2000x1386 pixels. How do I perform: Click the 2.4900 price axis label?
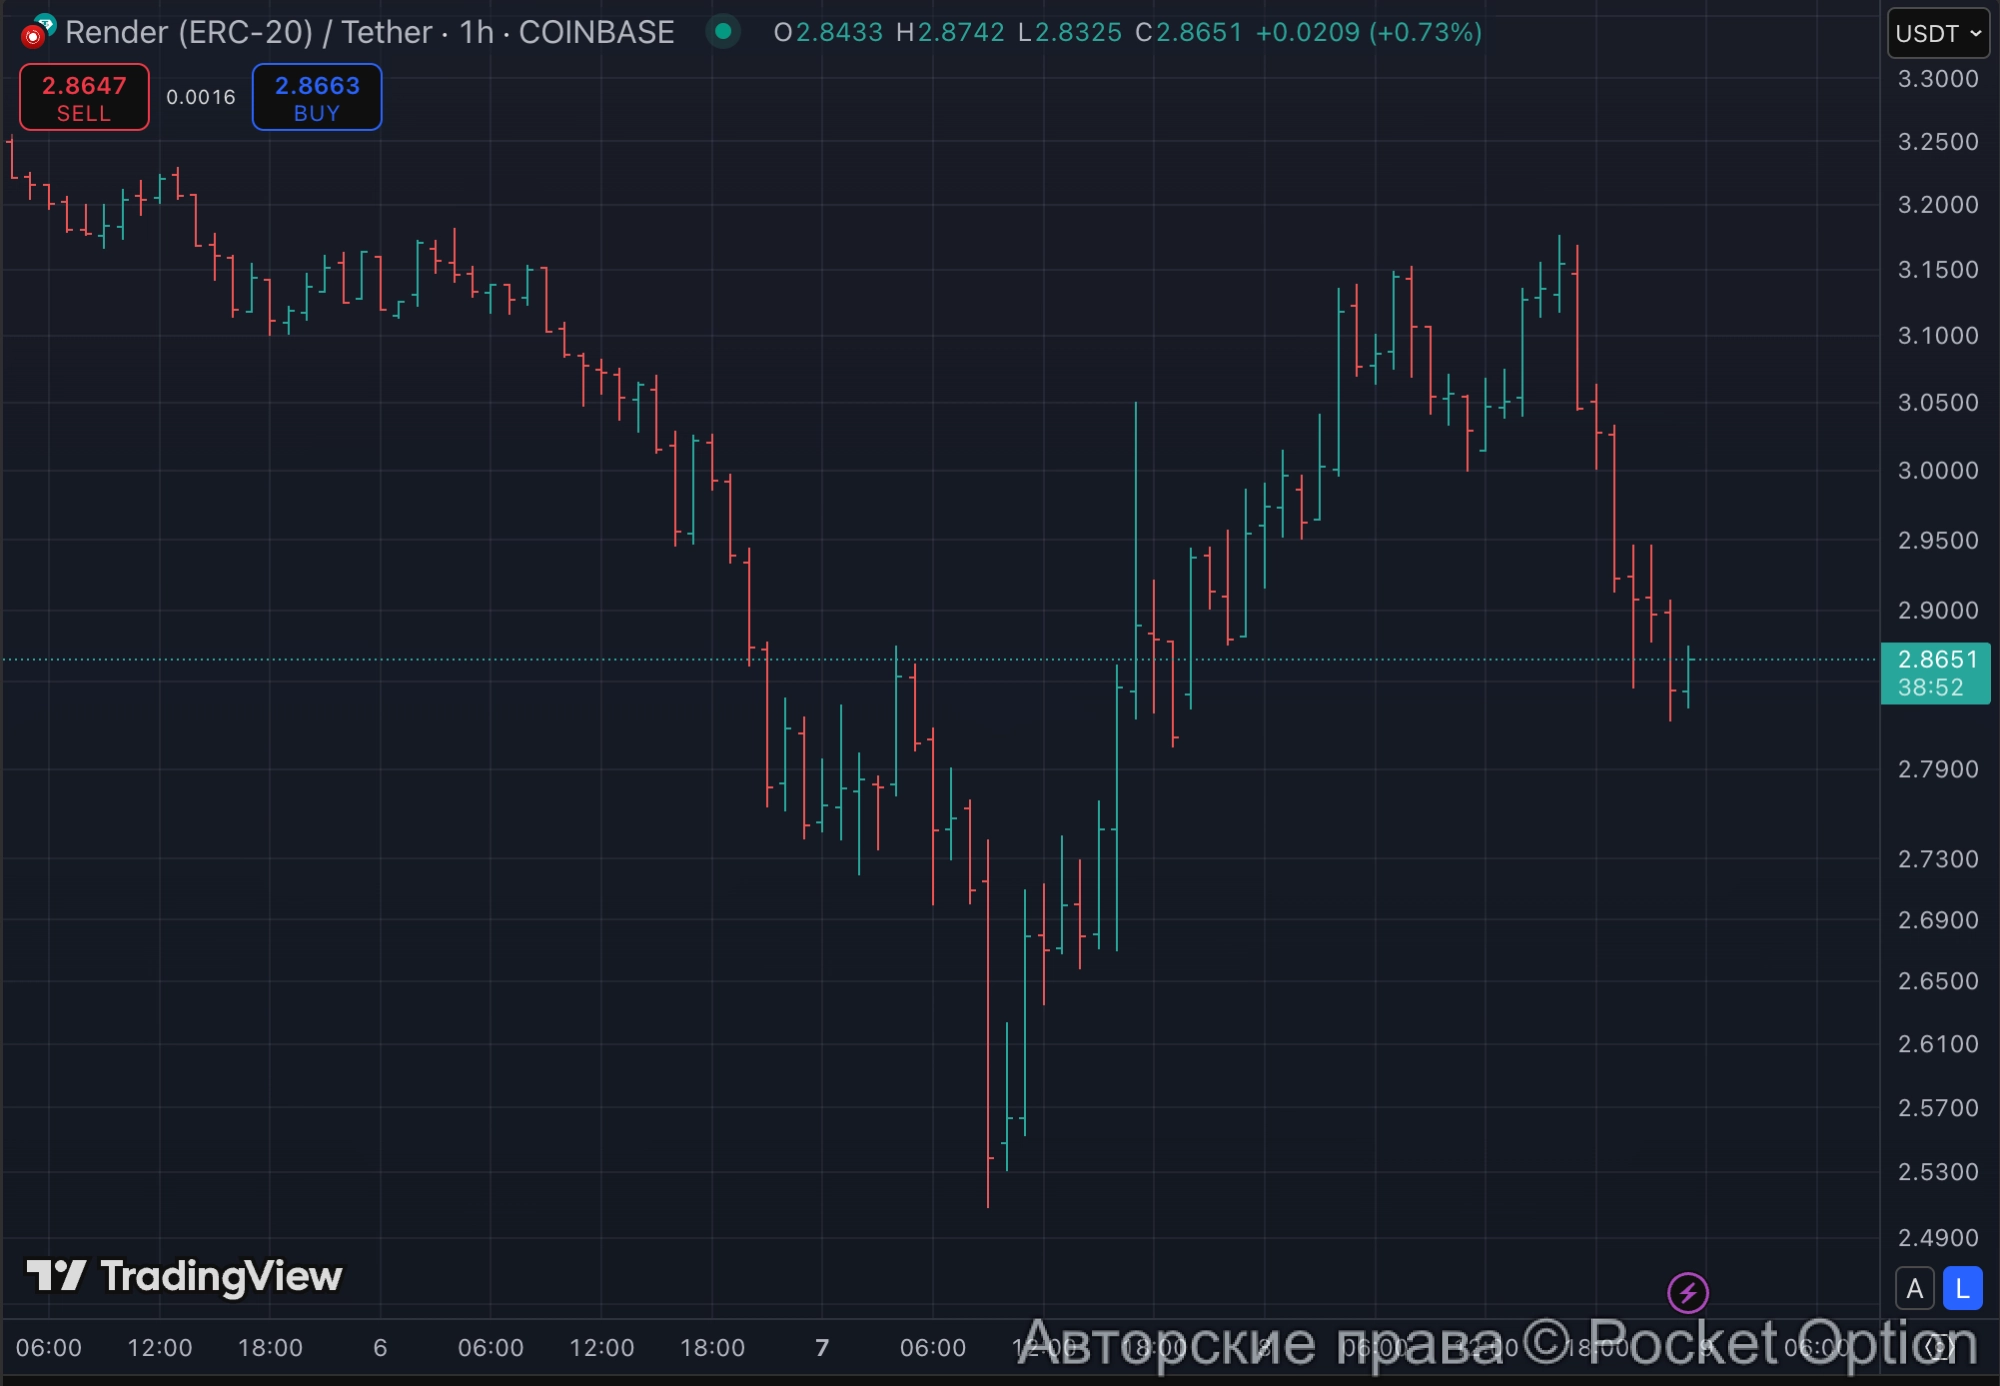(1937, 1237)
